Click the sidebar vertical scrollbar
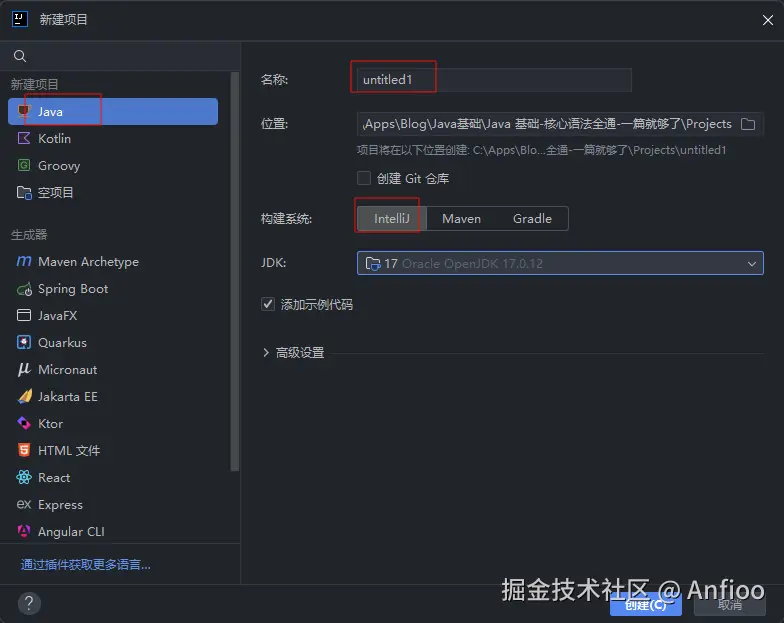784x623 pixels. (x=234, y=272)
